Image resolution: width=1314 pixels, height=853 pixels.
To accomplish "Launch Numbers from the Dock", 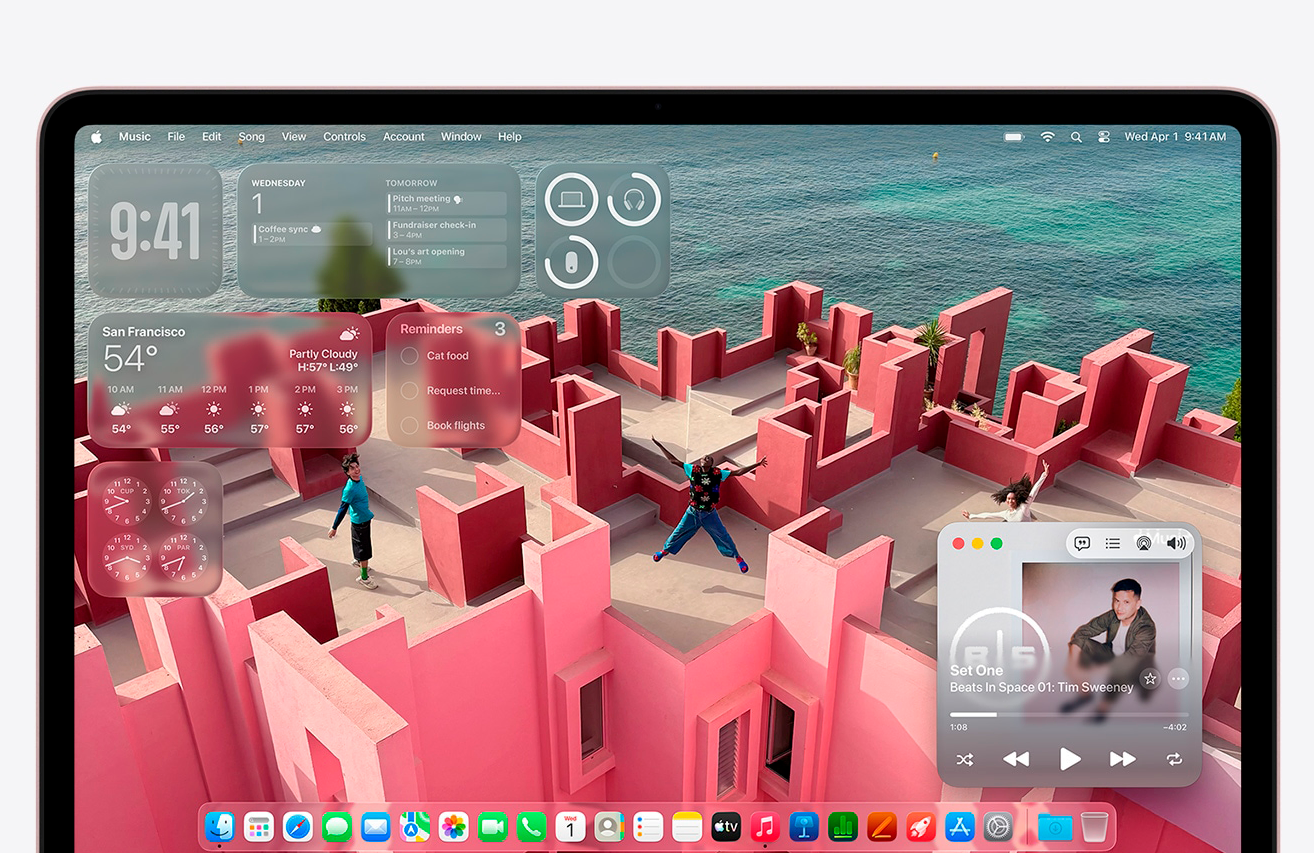I will point(843,827).
